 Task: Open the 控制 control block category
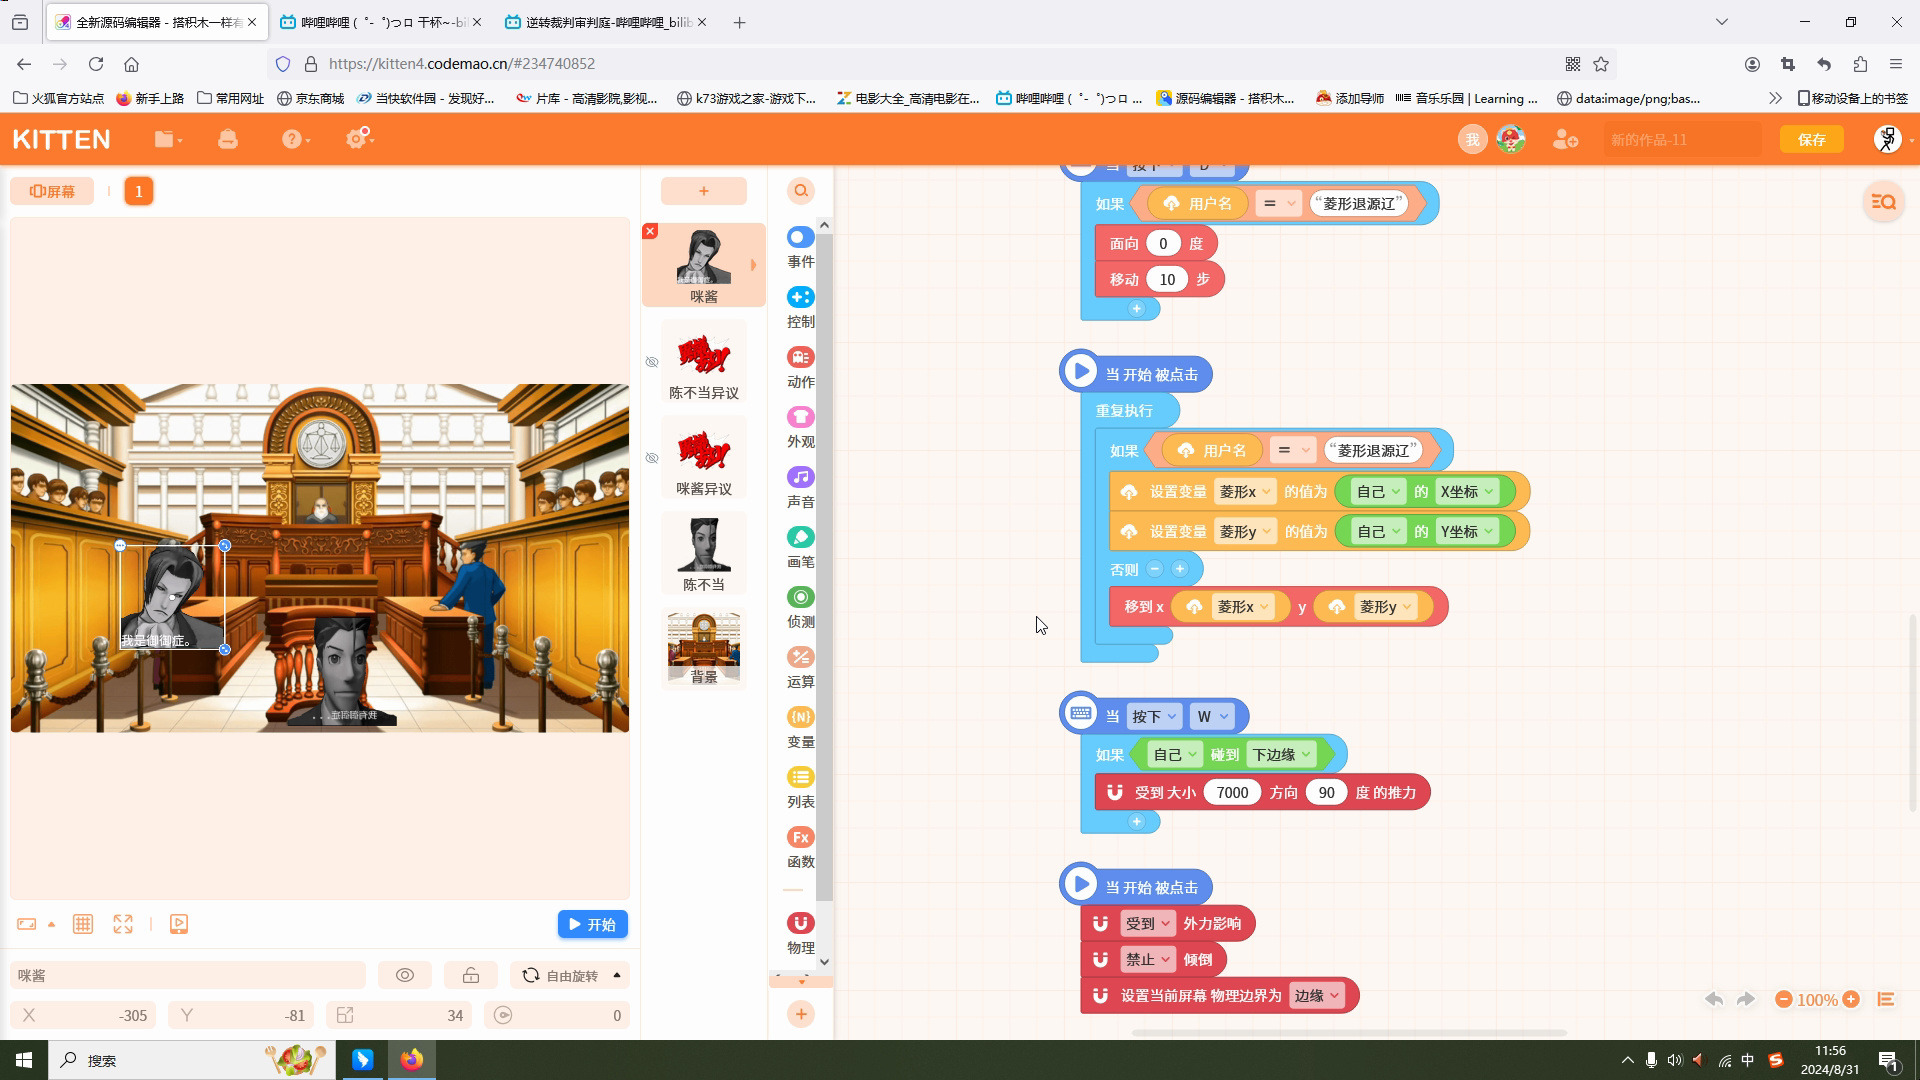800,307
